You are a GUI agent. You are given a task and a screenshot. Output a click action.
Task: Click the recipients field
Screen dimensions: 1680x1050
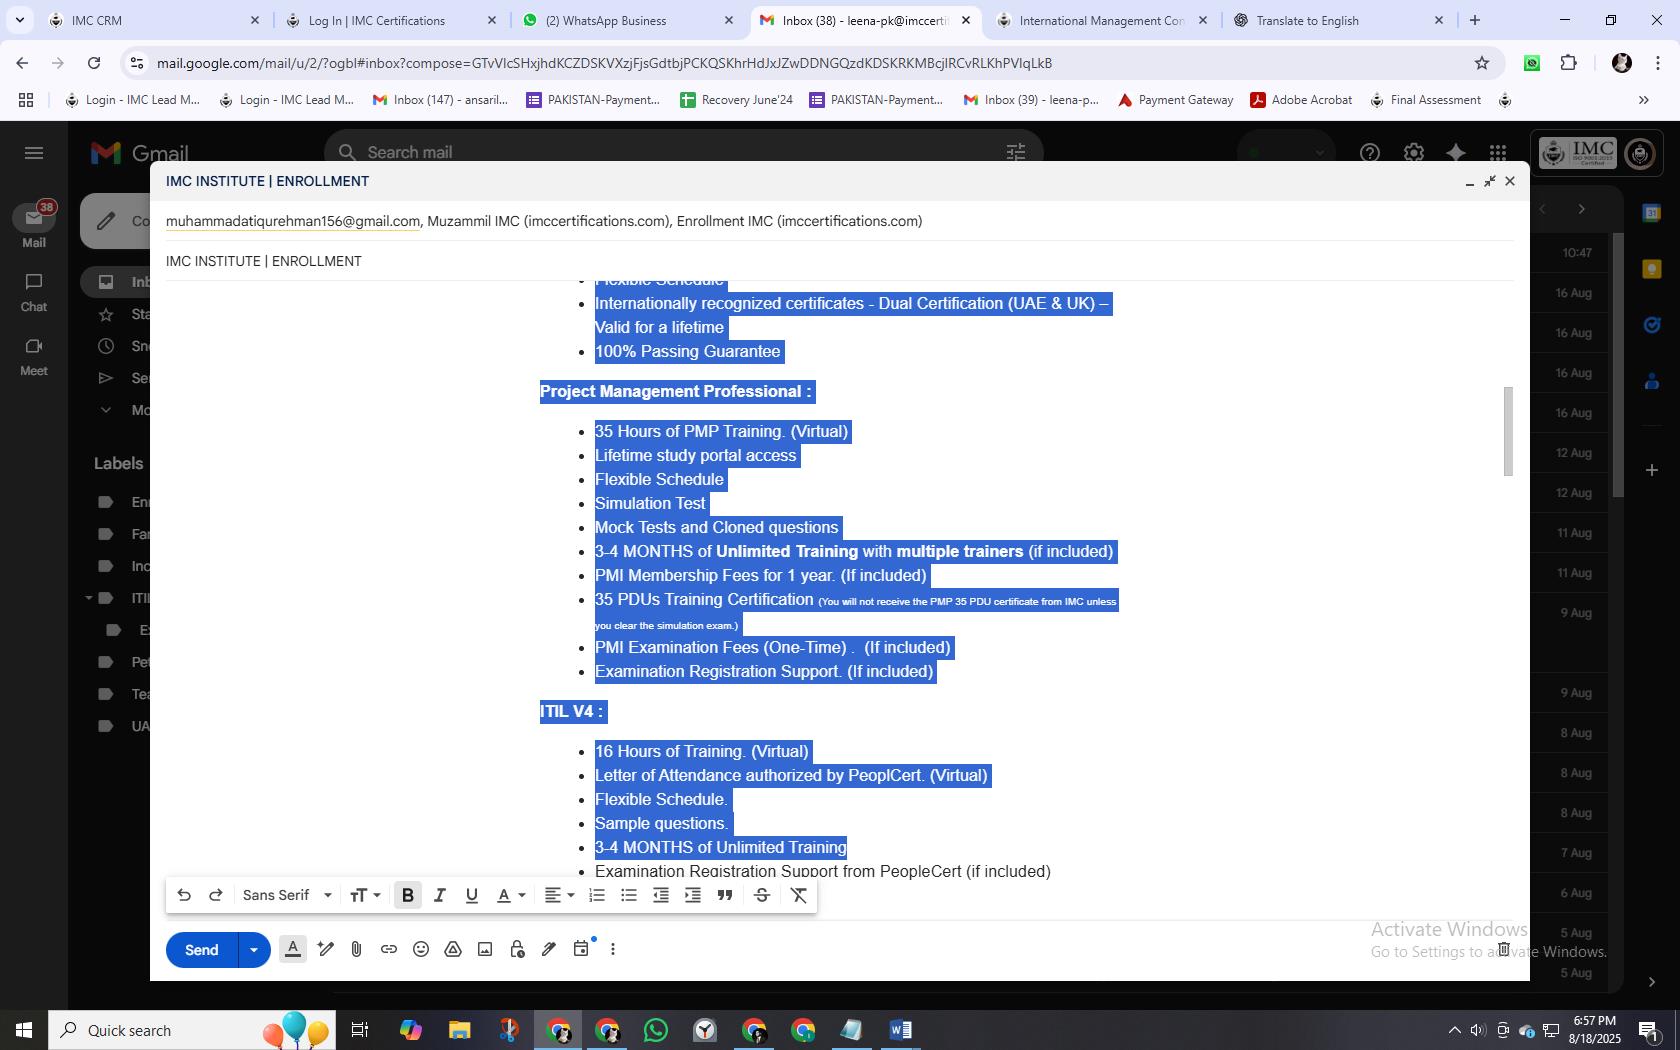tap(840, 221)
